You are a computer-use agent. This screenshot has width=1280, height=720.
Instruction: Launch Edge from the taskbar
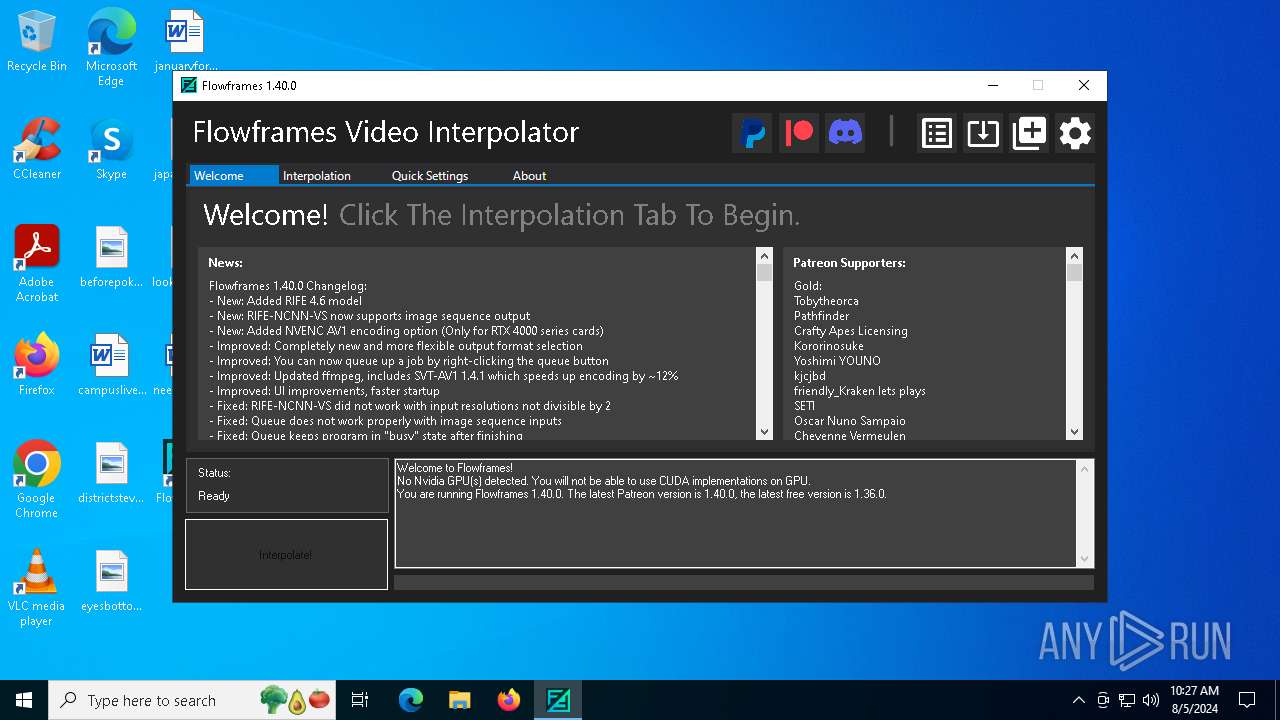click(x=411, y=700)
